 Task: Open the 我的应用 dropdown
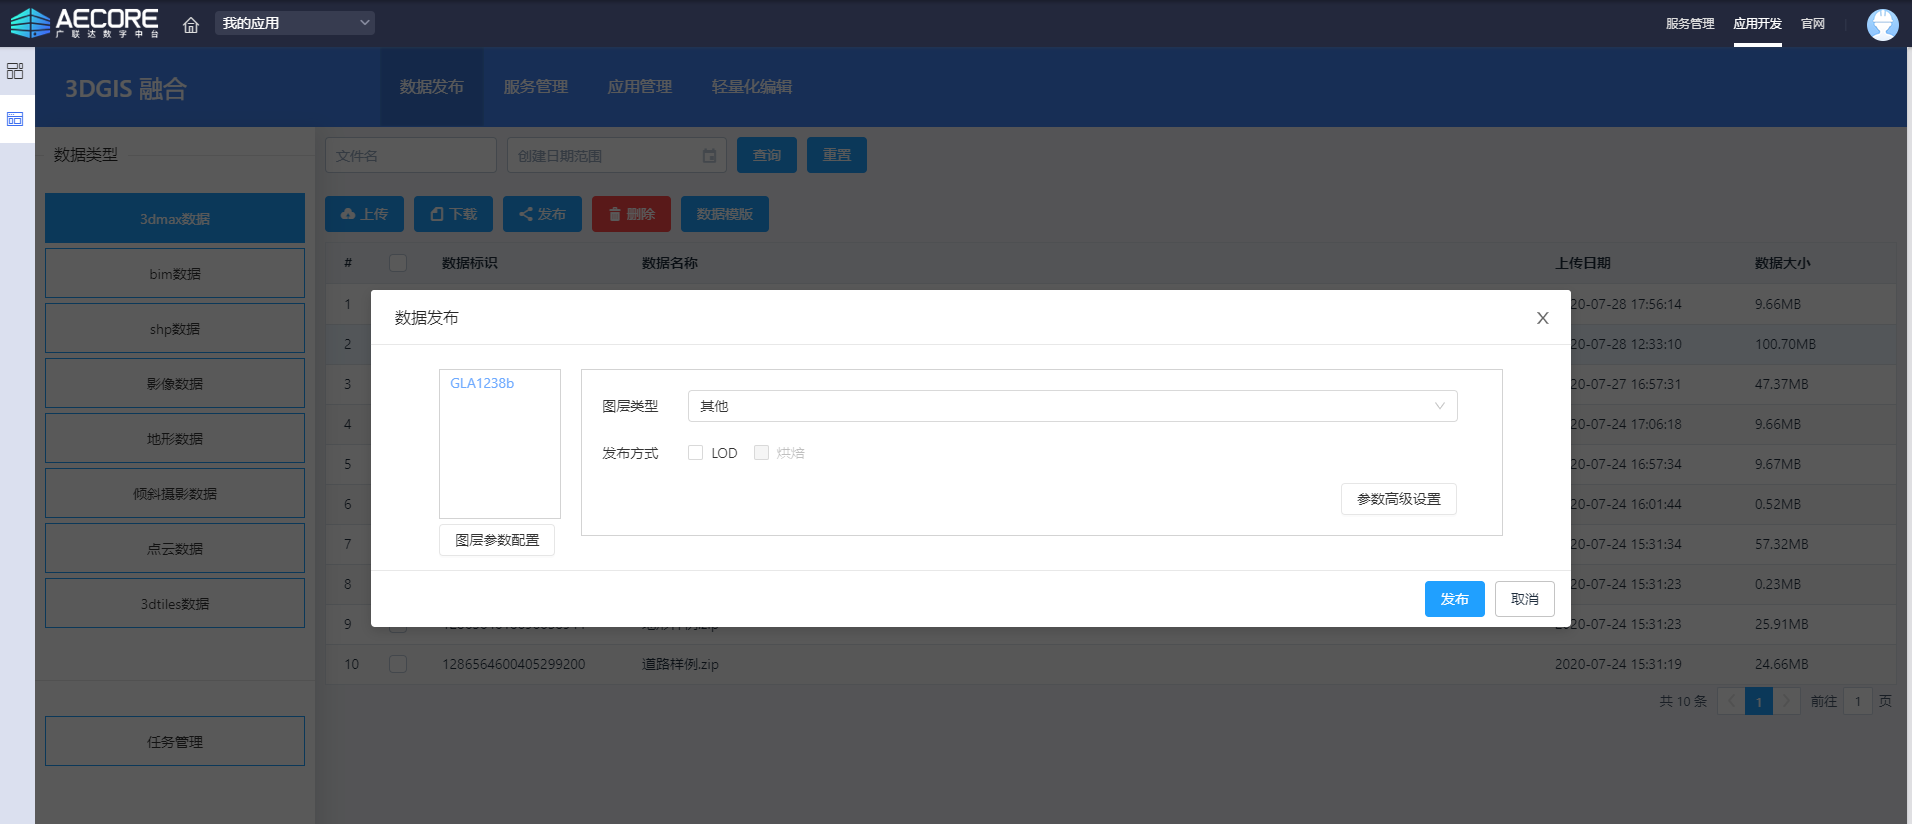[x=295, y=23]
